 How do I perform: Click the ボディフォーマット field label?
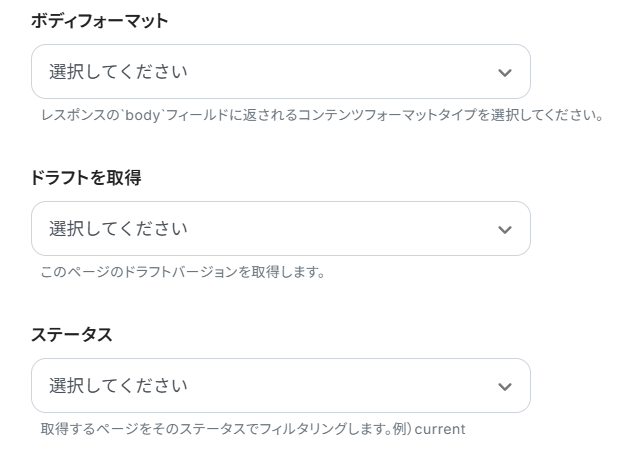100,21
